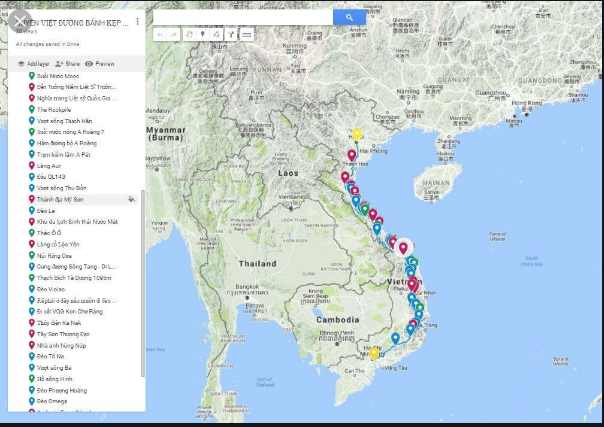Click the green pin icon of Núi Răng Cưa
The image size is (604, 427).
[32, 255]
